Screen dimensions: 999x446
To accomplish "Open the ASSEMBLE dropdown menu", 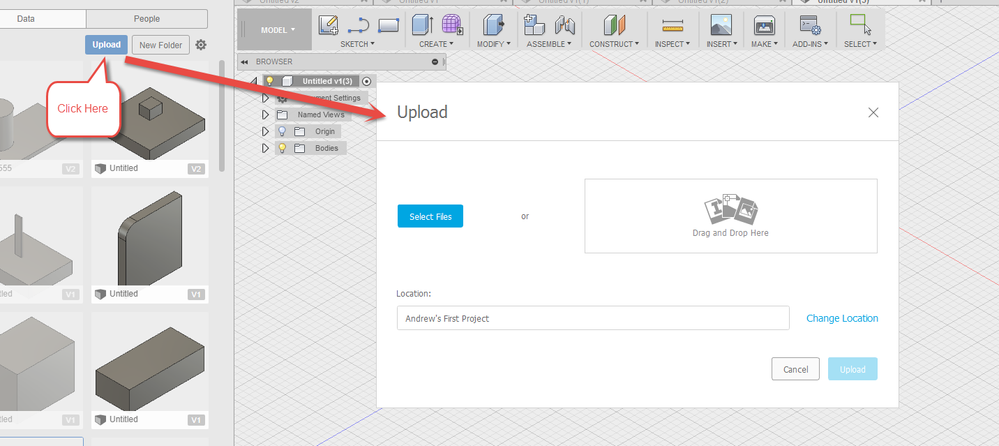I will pyautogui.click(x=549, y=44).
